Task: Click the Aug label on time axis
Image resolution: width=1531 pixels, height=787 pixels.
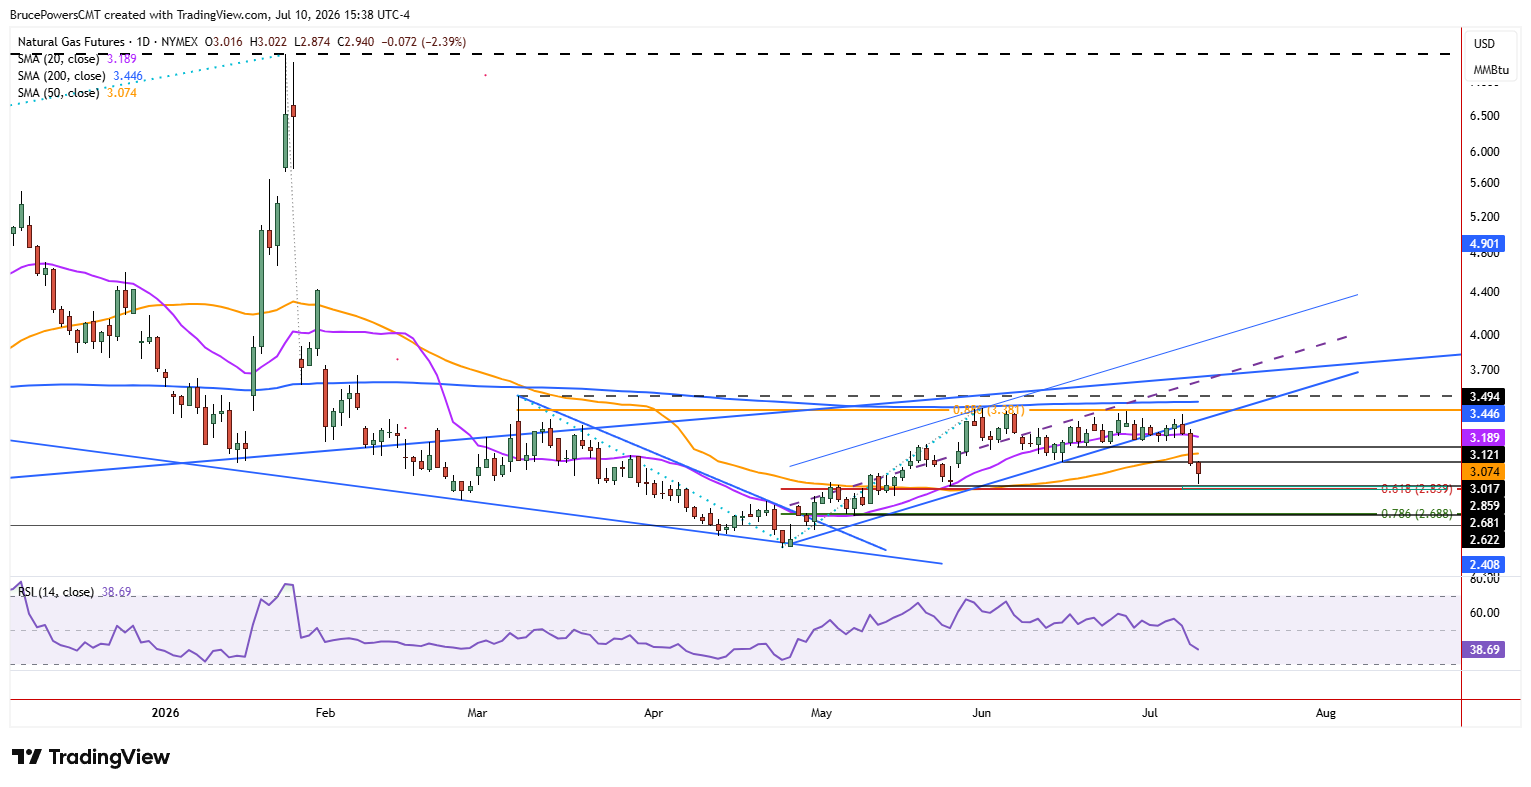Action: pyautogui.click(x=1325, y=713)
